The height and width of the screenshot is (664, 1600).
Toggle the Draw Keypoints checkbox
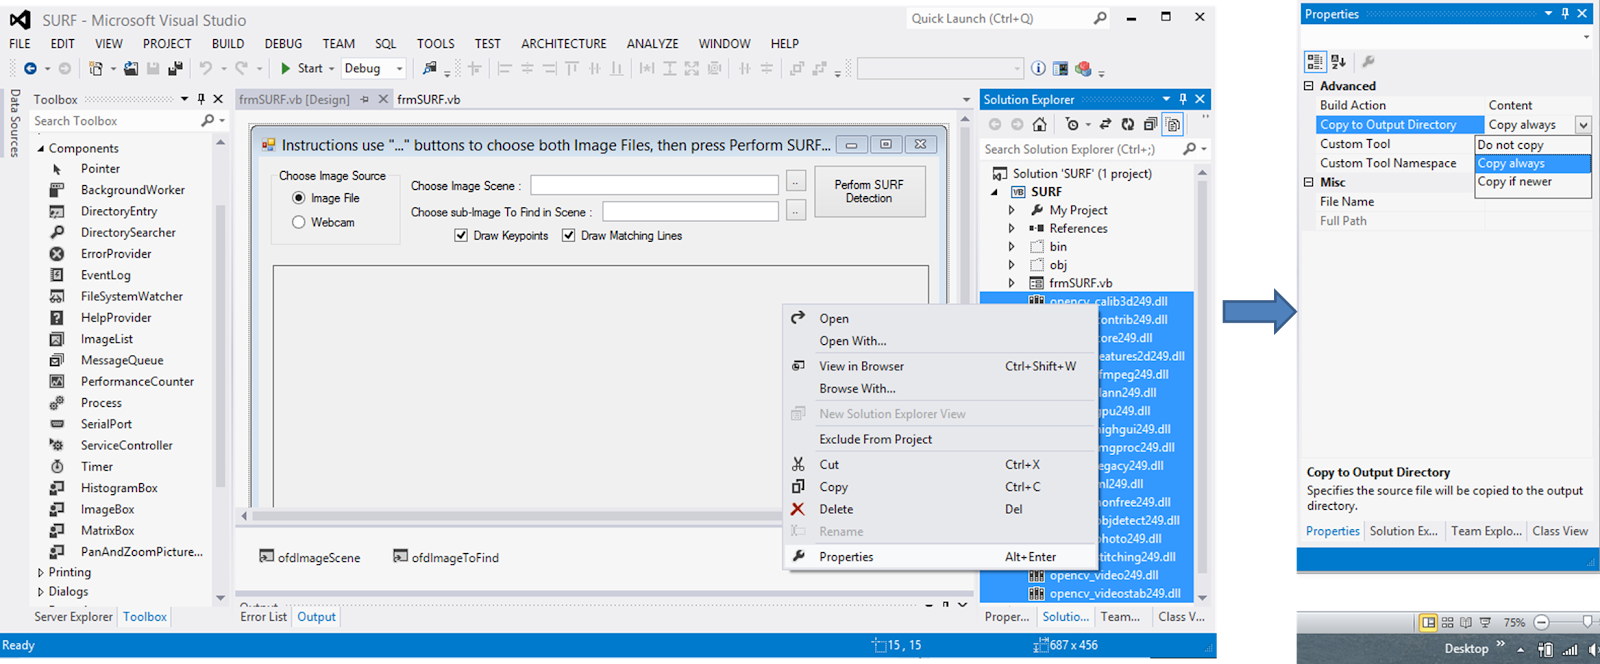(461, 236)
